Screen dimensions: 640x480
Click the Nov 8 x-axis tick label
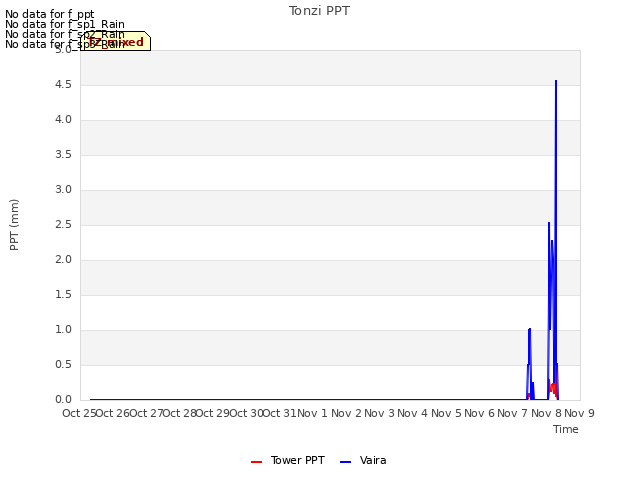[x=546, y=413]
